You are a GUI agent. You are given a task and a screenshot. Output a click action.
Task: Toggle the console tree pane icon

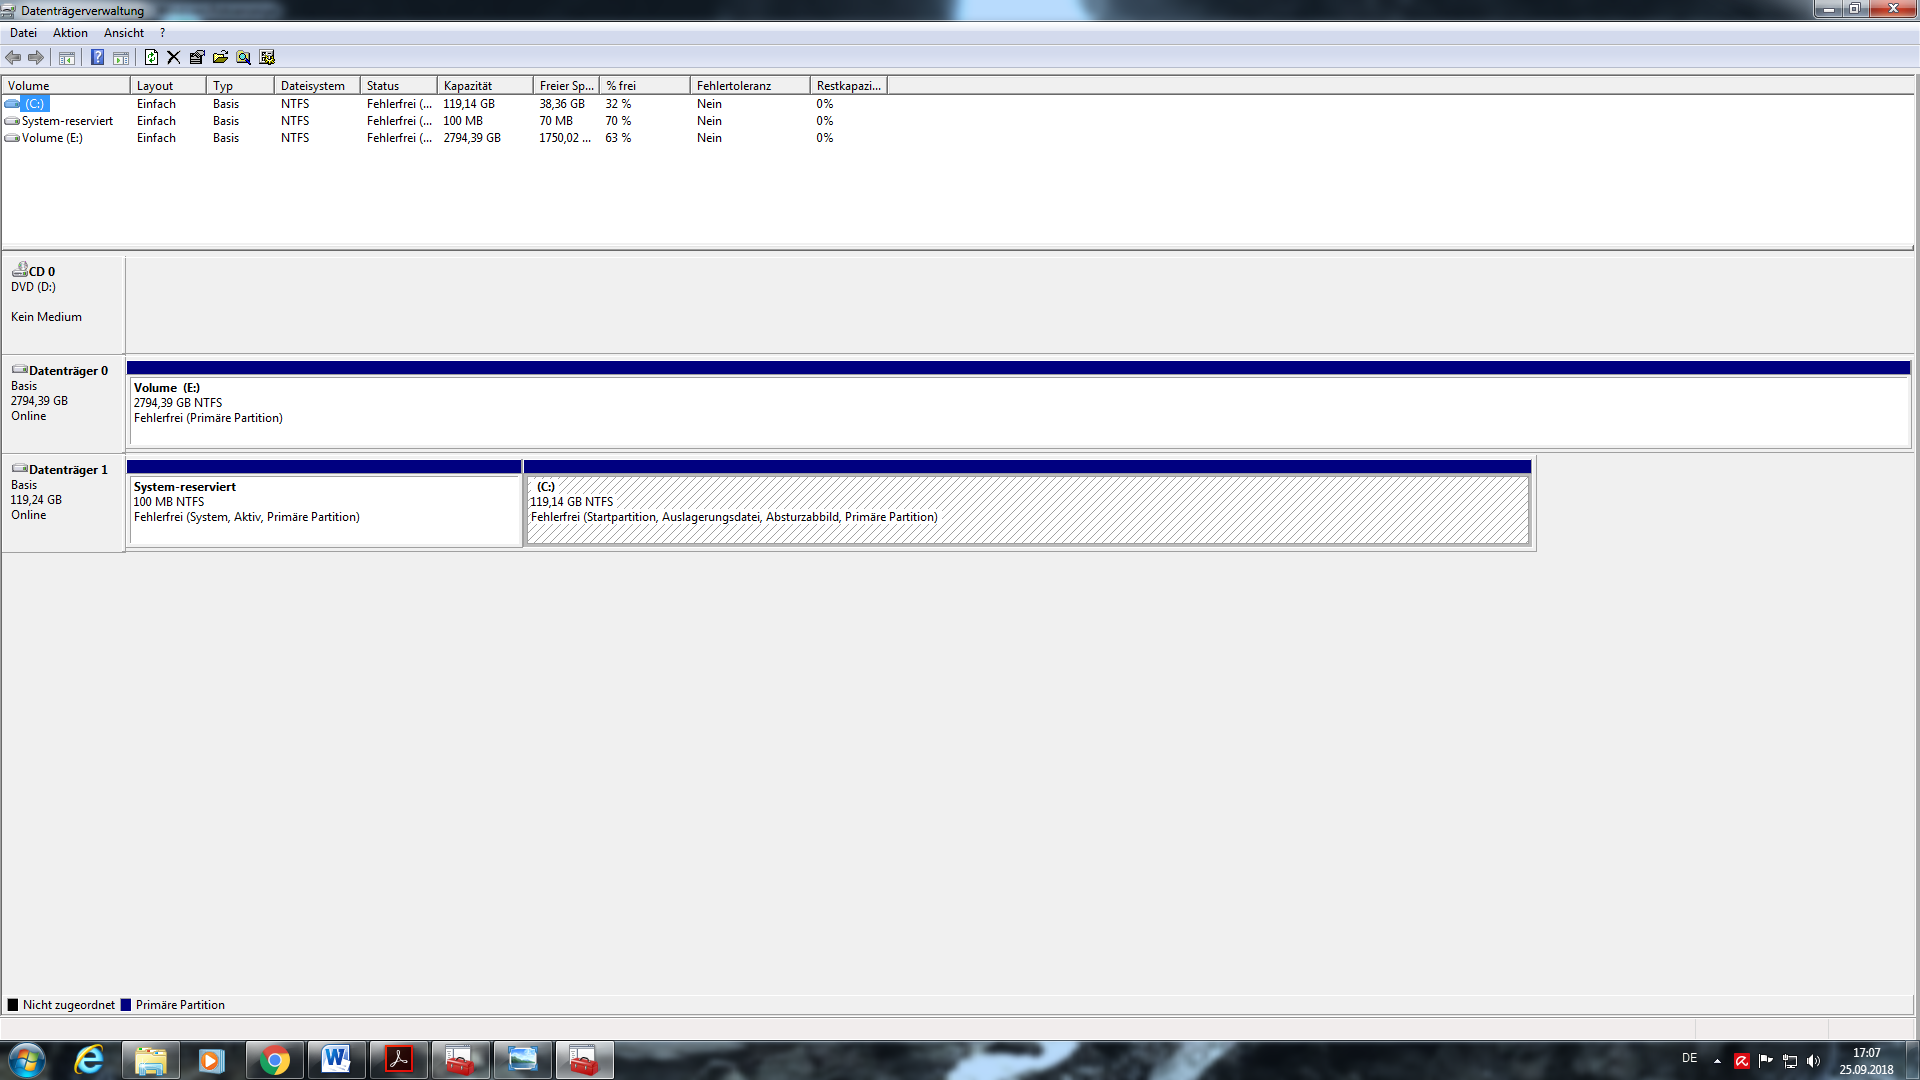tap(67, 57)
